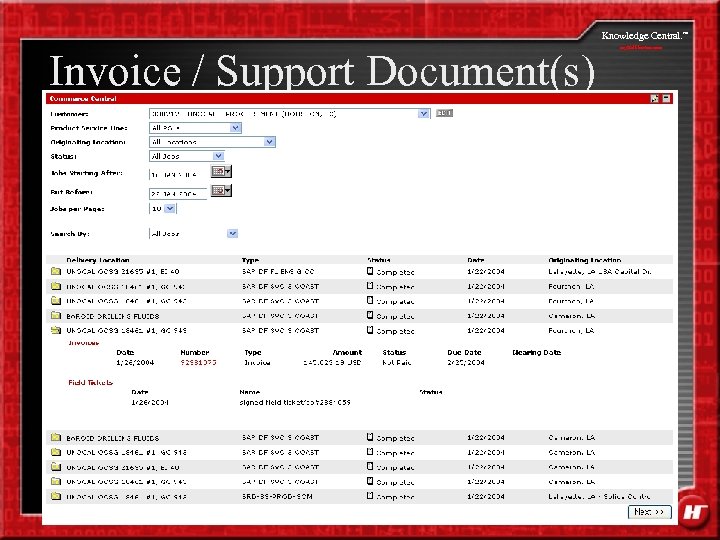
Task: Expand folder for Lafayette USA Capital Dr. job
Action: click(56, 271)
